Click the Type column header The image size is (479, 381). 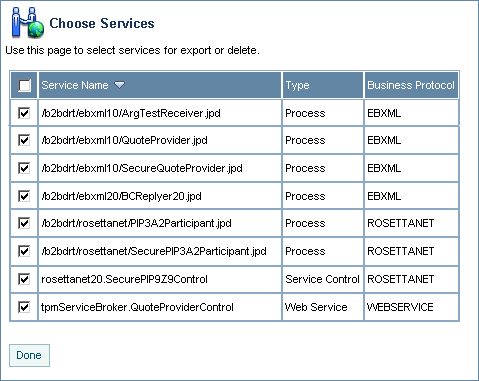click(x=323, y=85)
